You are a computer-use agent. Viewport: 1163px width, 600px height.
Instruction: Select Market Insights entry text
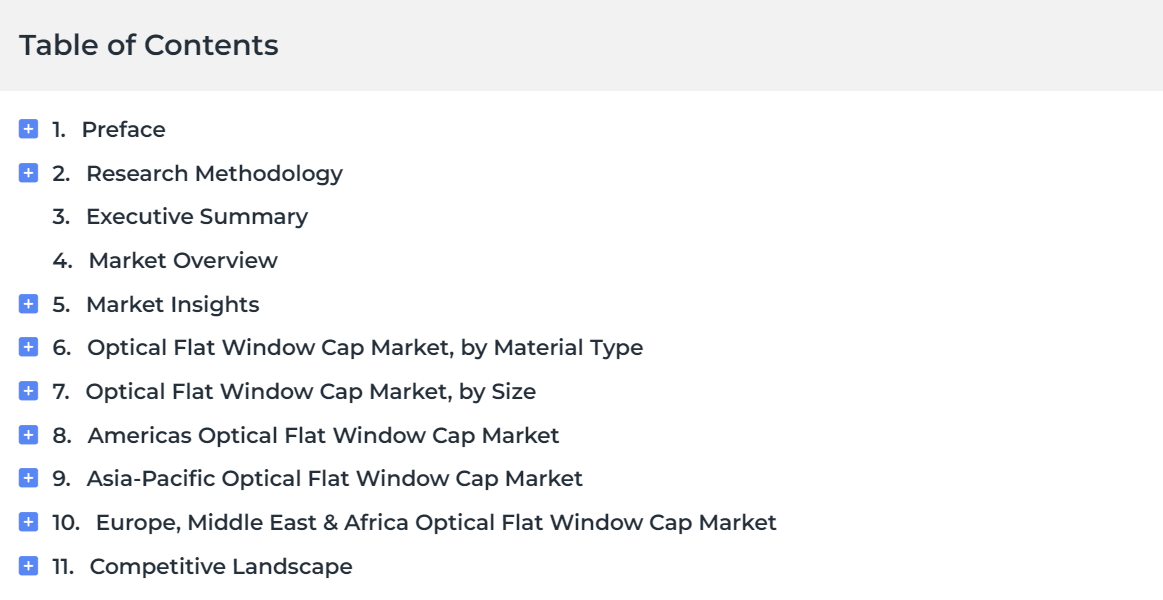(x=173, y=305)
